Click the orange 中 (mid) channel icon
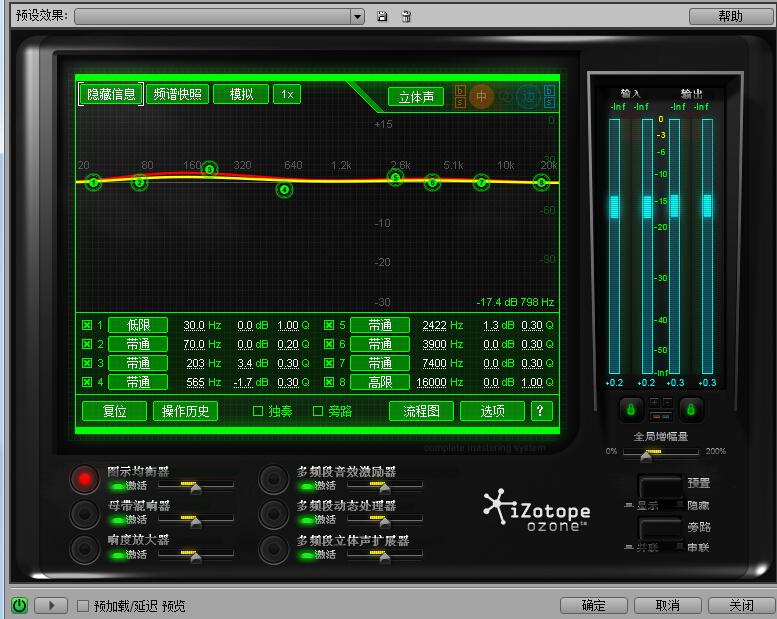The width and height of the screenshot is (777, 619). [x=482, y=96]
